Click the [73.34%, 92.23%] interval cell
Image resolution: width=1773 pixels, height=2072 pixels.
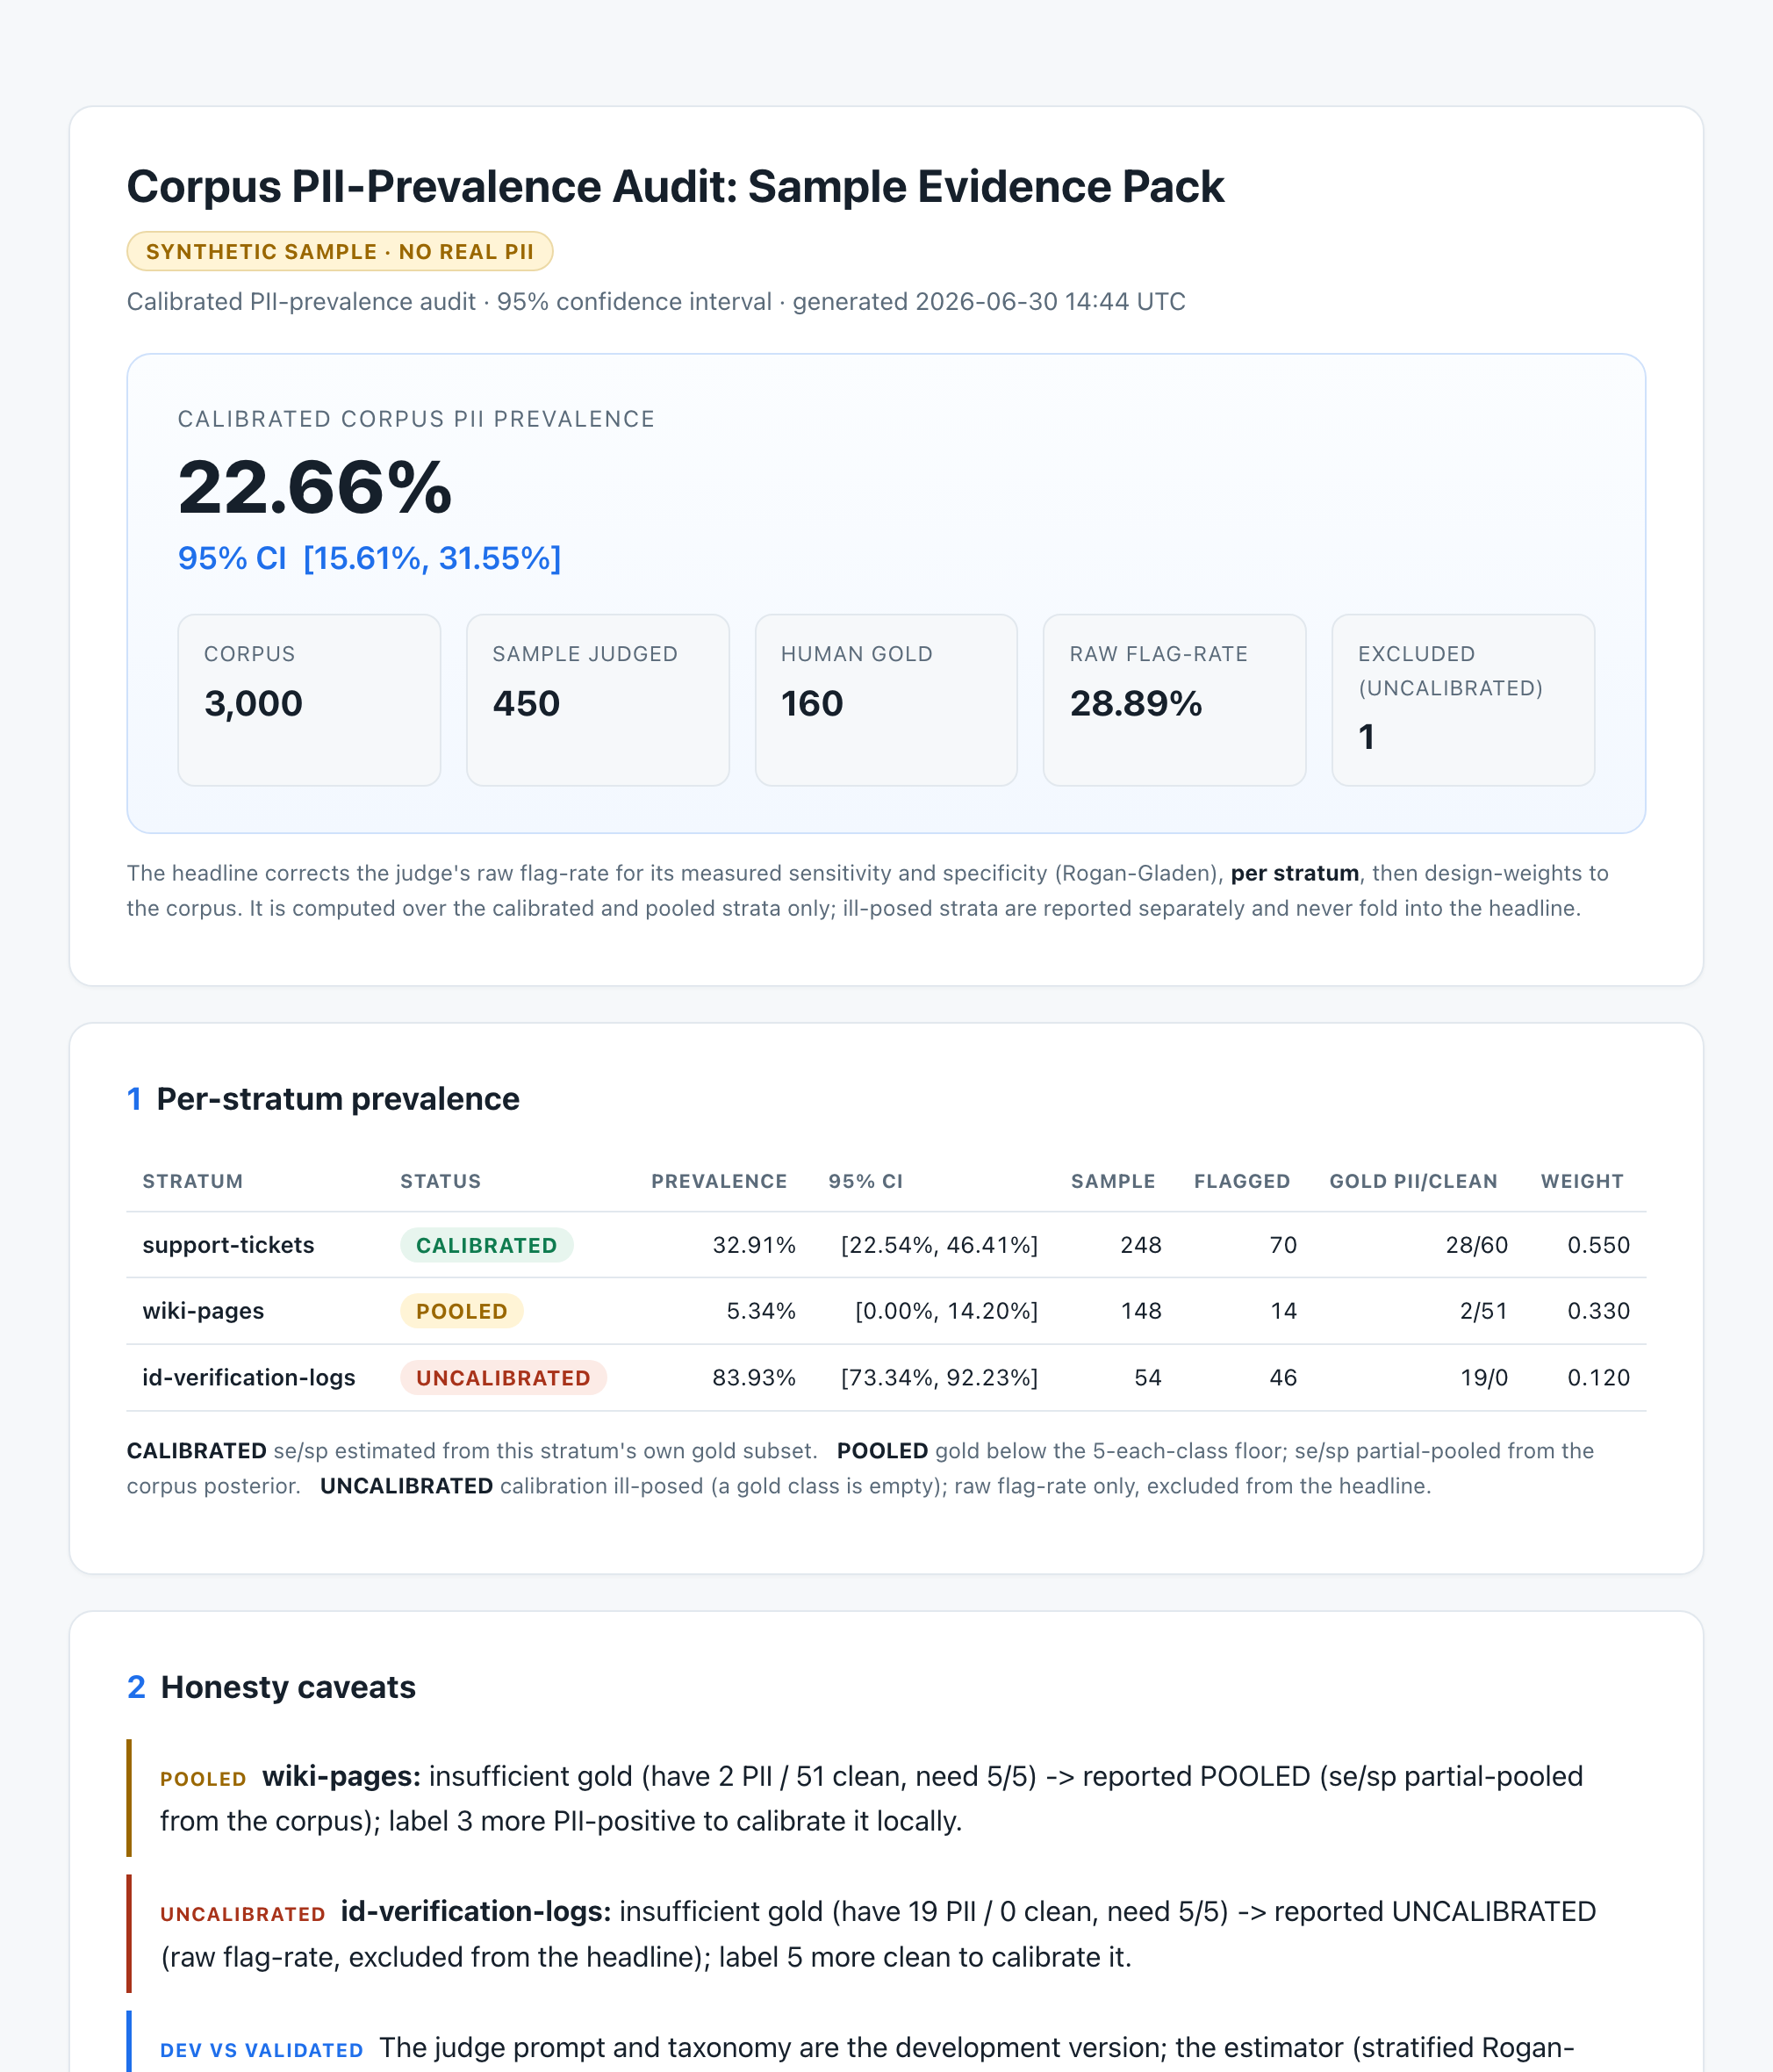(940, 1378)
